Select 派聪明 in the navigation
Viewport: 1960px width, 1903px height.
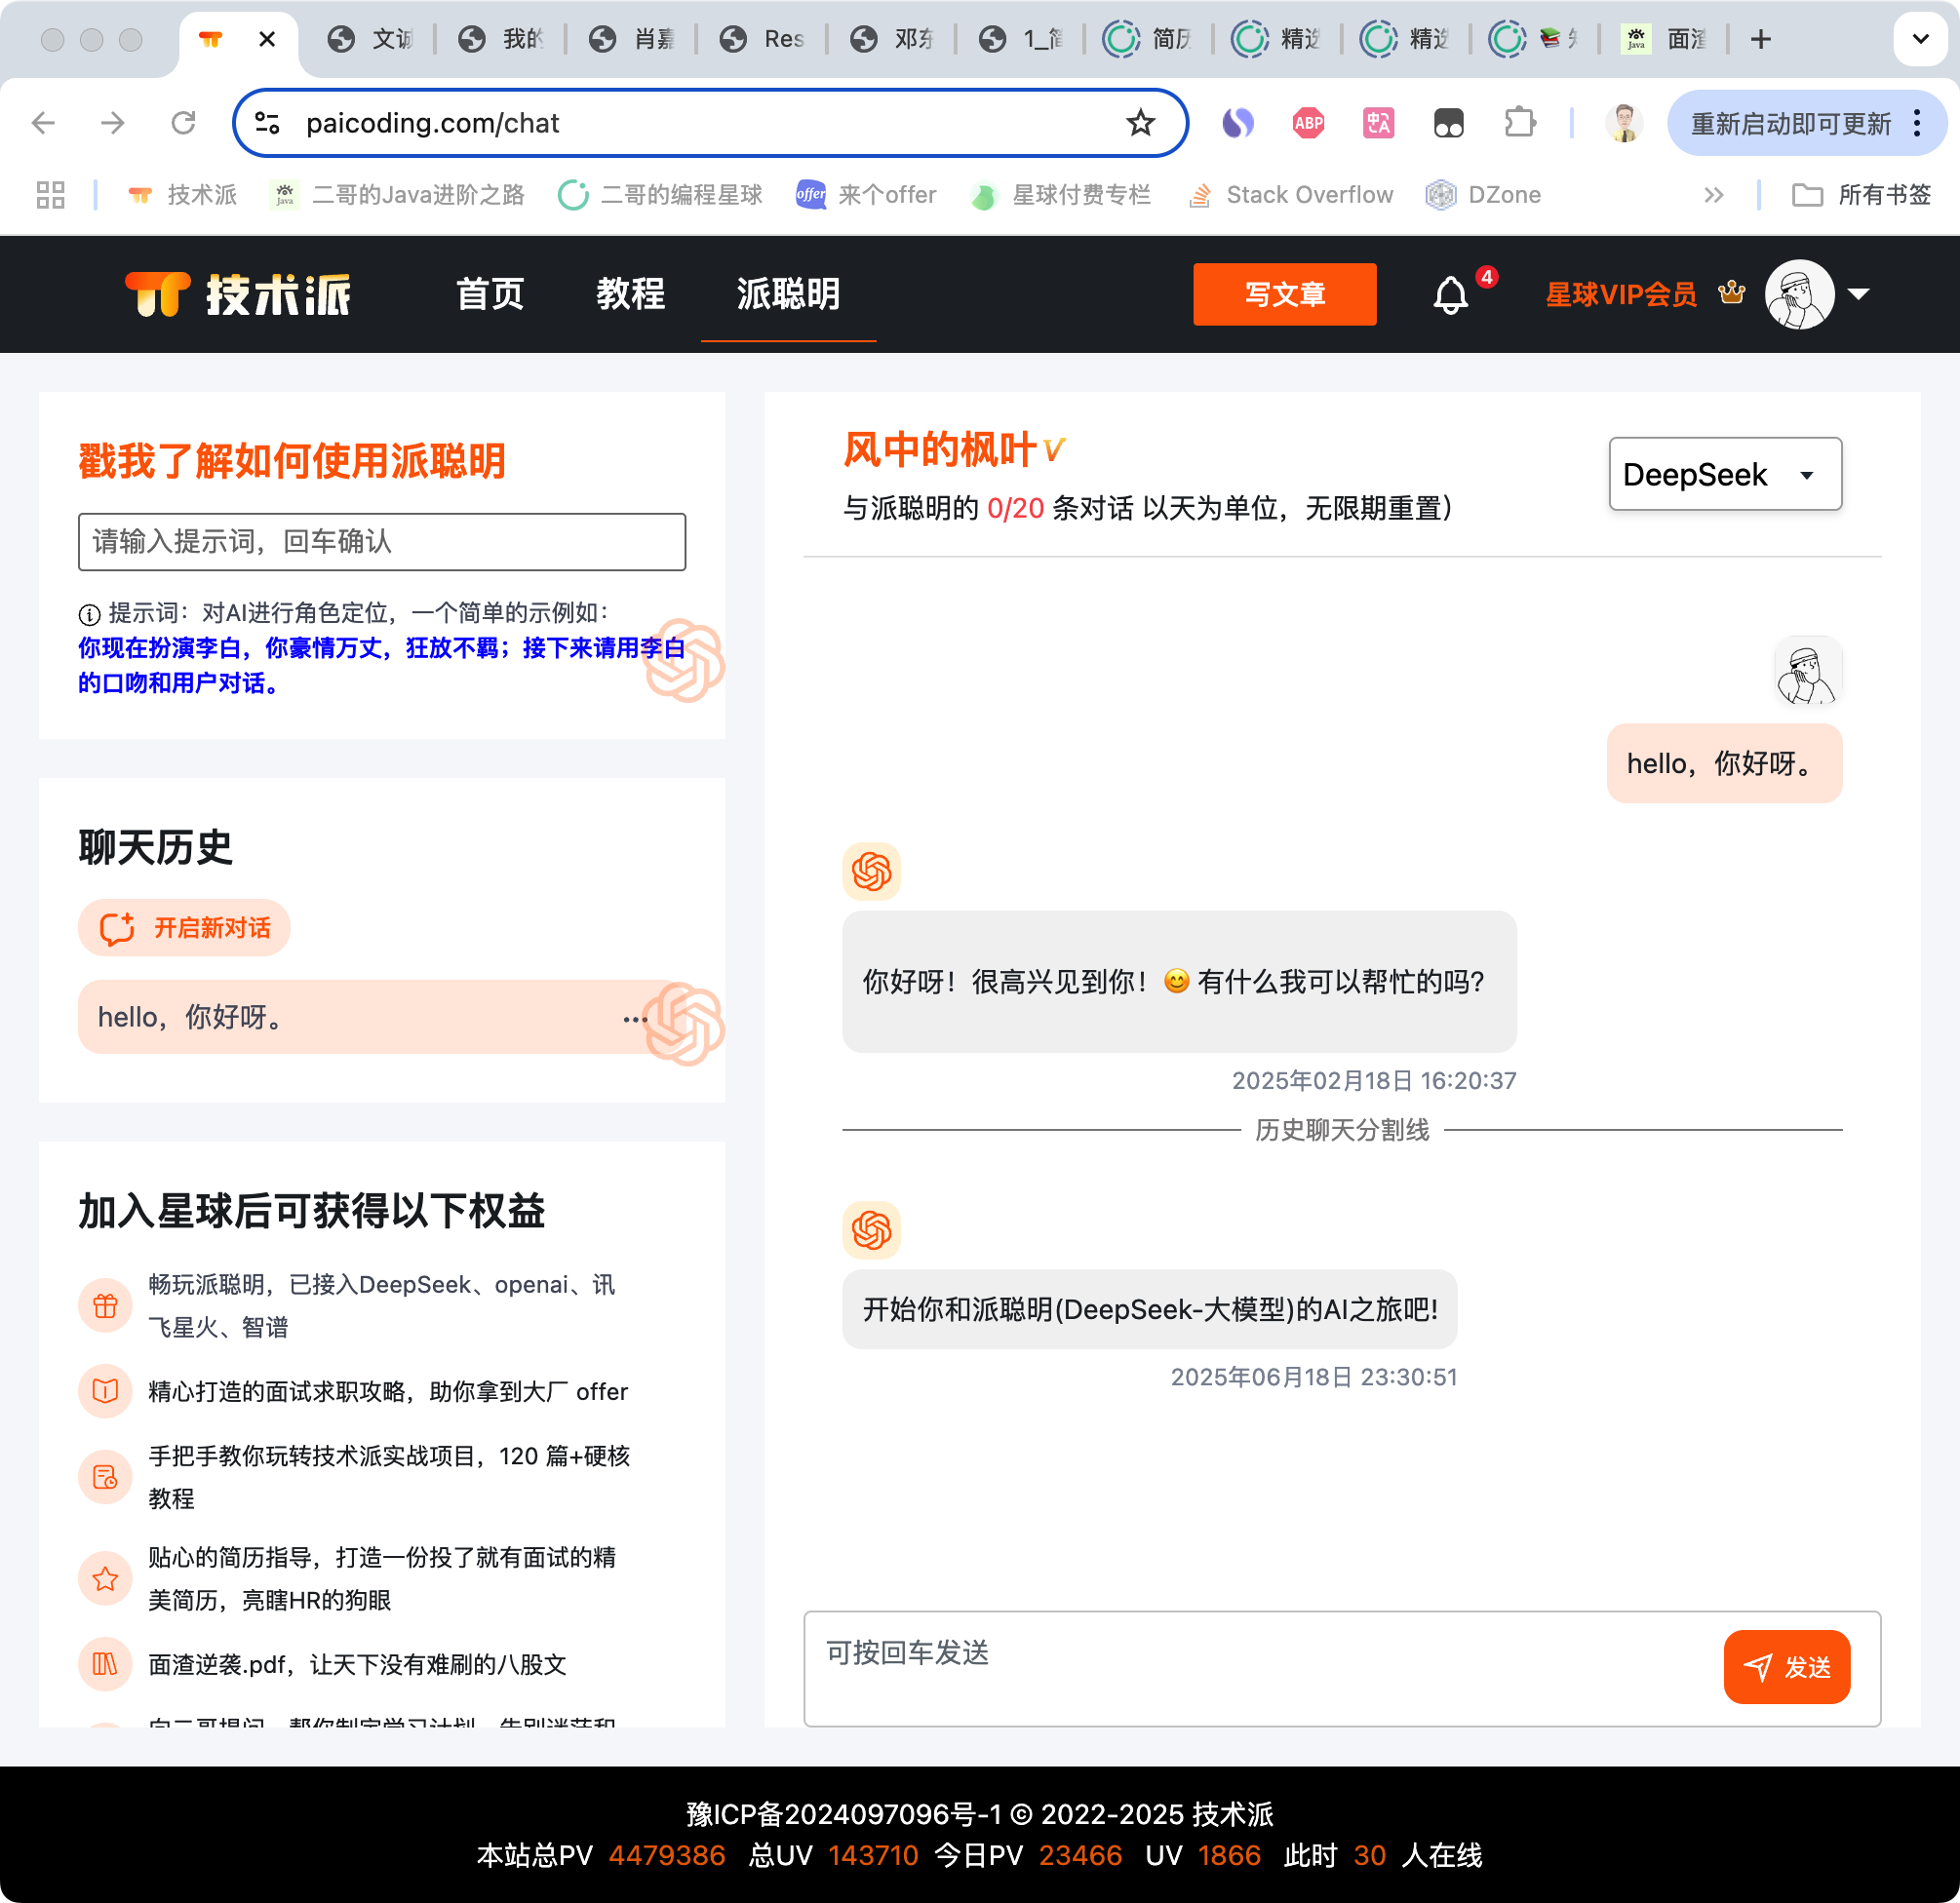[789, 294]
